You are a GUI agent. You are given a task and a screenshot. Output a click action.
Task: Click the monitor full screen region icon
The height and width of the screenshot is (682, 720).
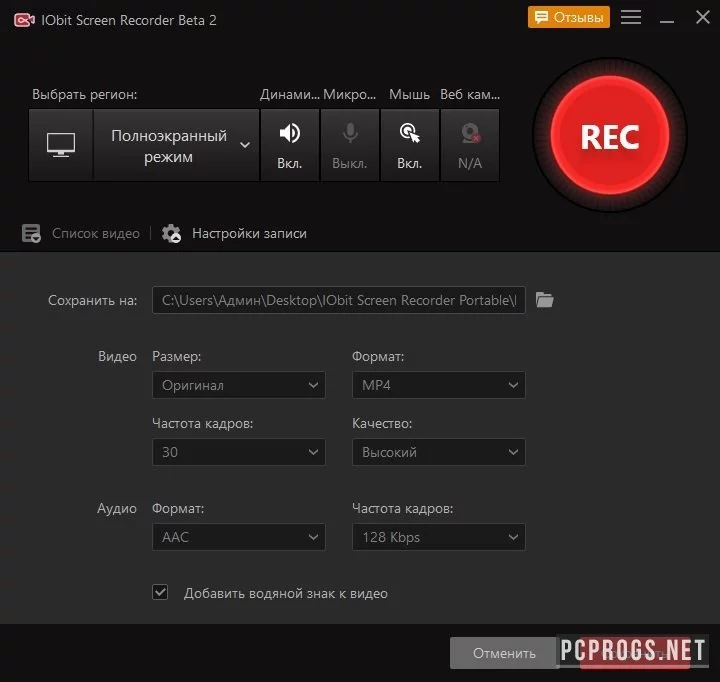61,145
